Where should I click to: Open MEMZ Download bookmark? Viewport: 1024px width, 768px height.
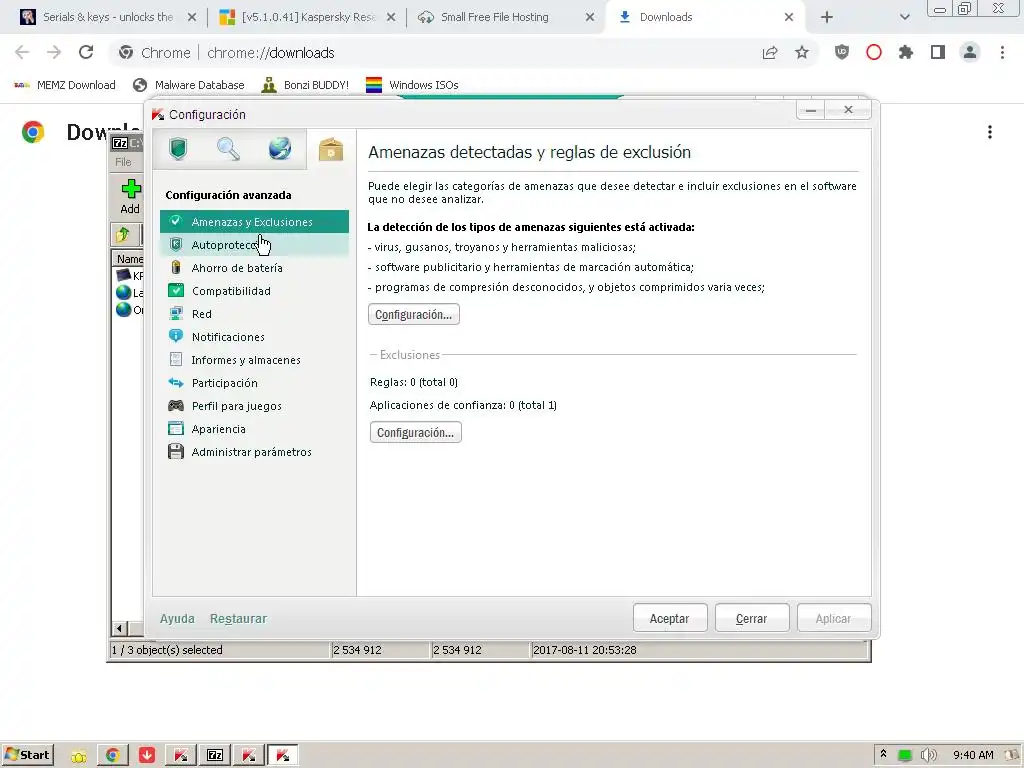[65, 85]
